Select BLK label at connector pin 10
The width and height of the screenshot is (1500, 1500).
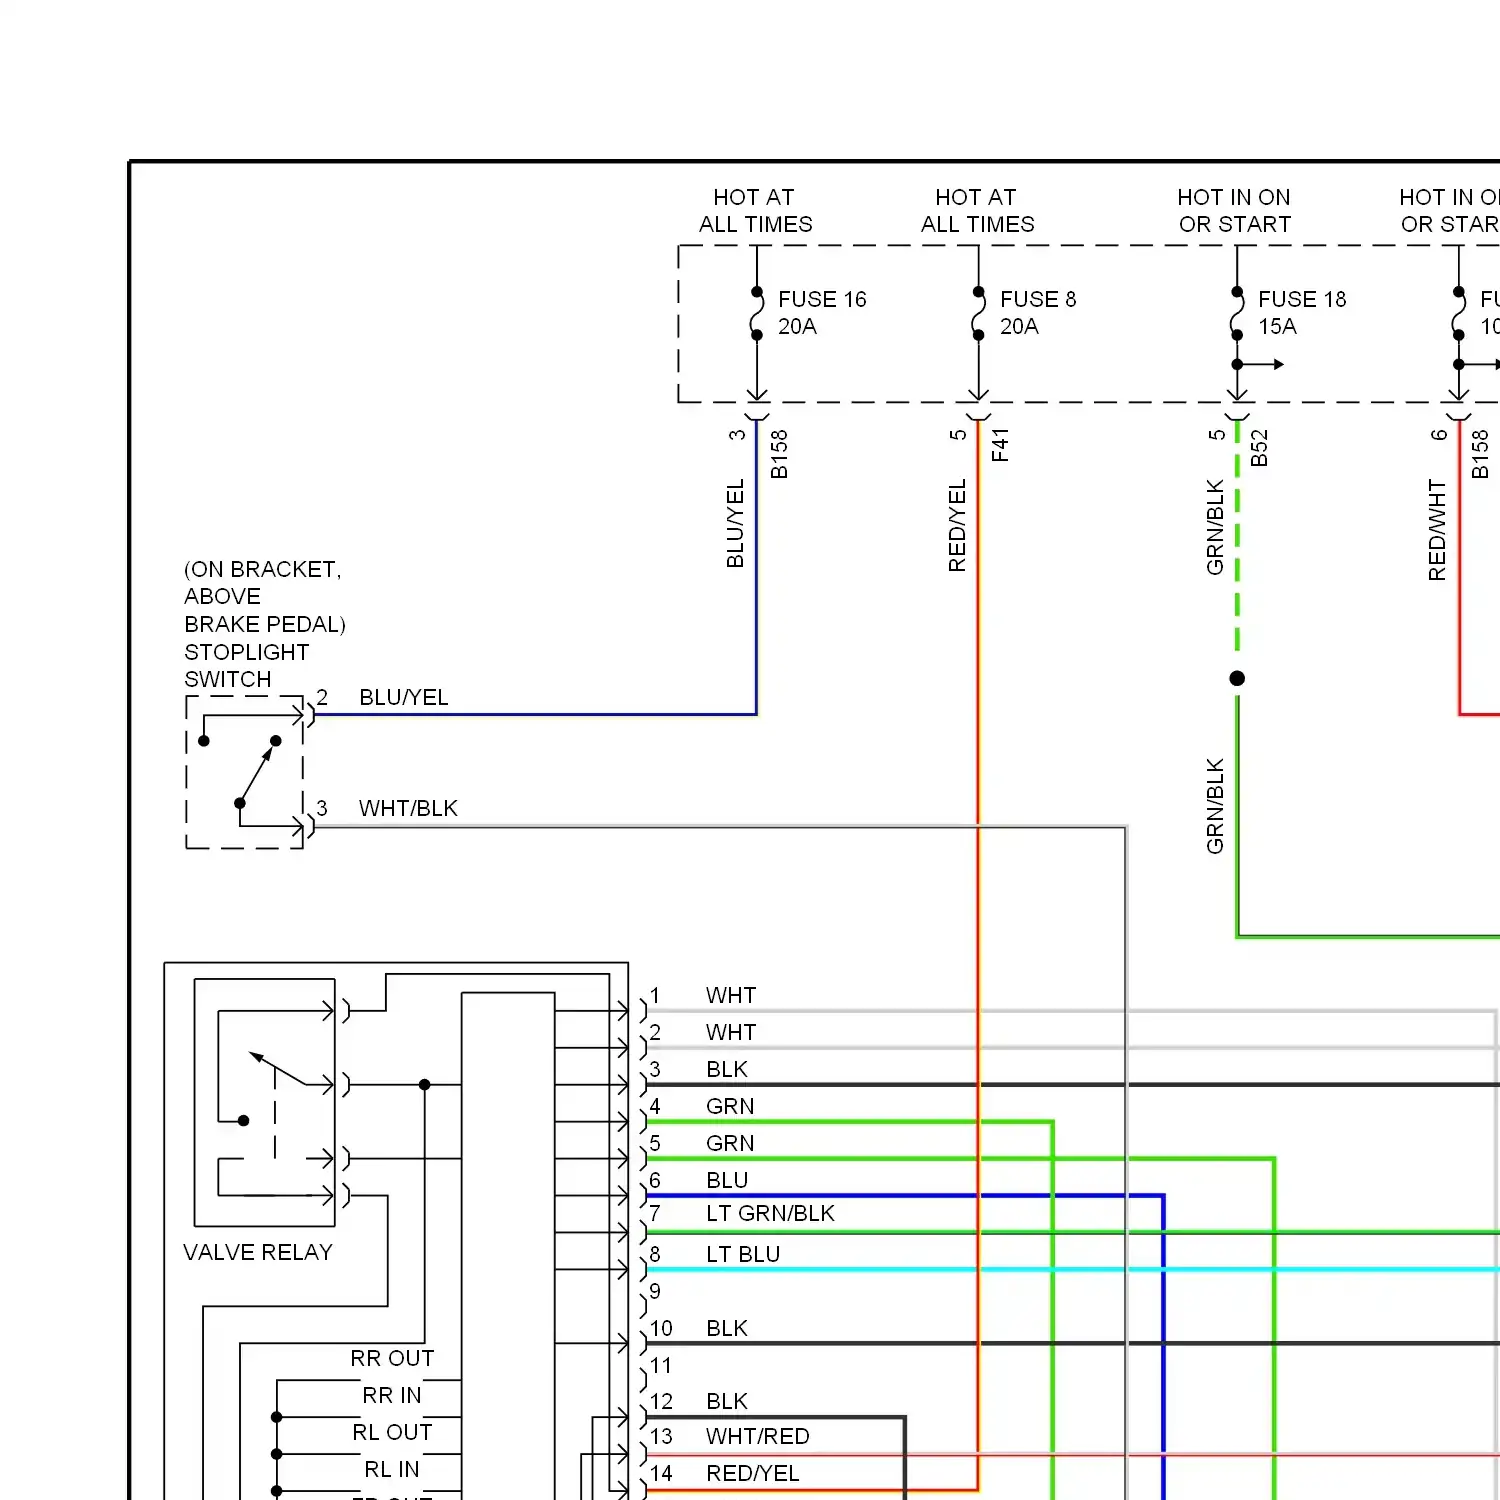[727, 1329]
